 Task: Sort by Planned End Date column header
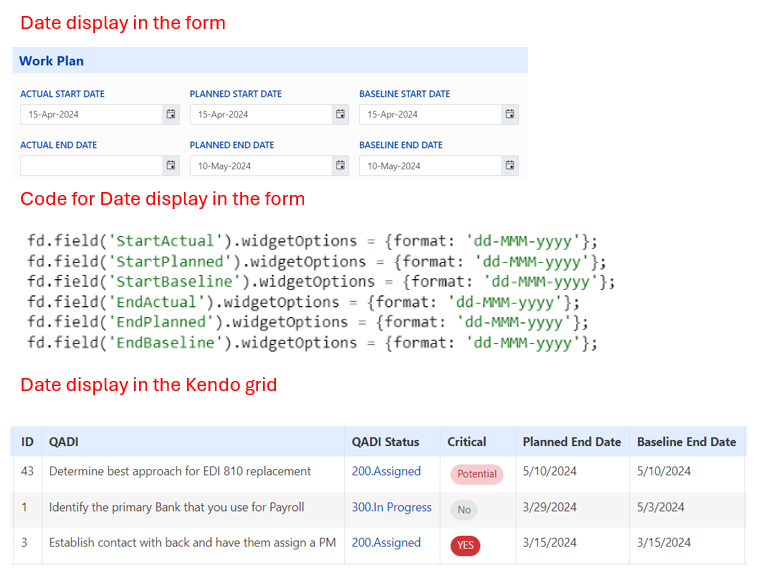coord(571,441)
